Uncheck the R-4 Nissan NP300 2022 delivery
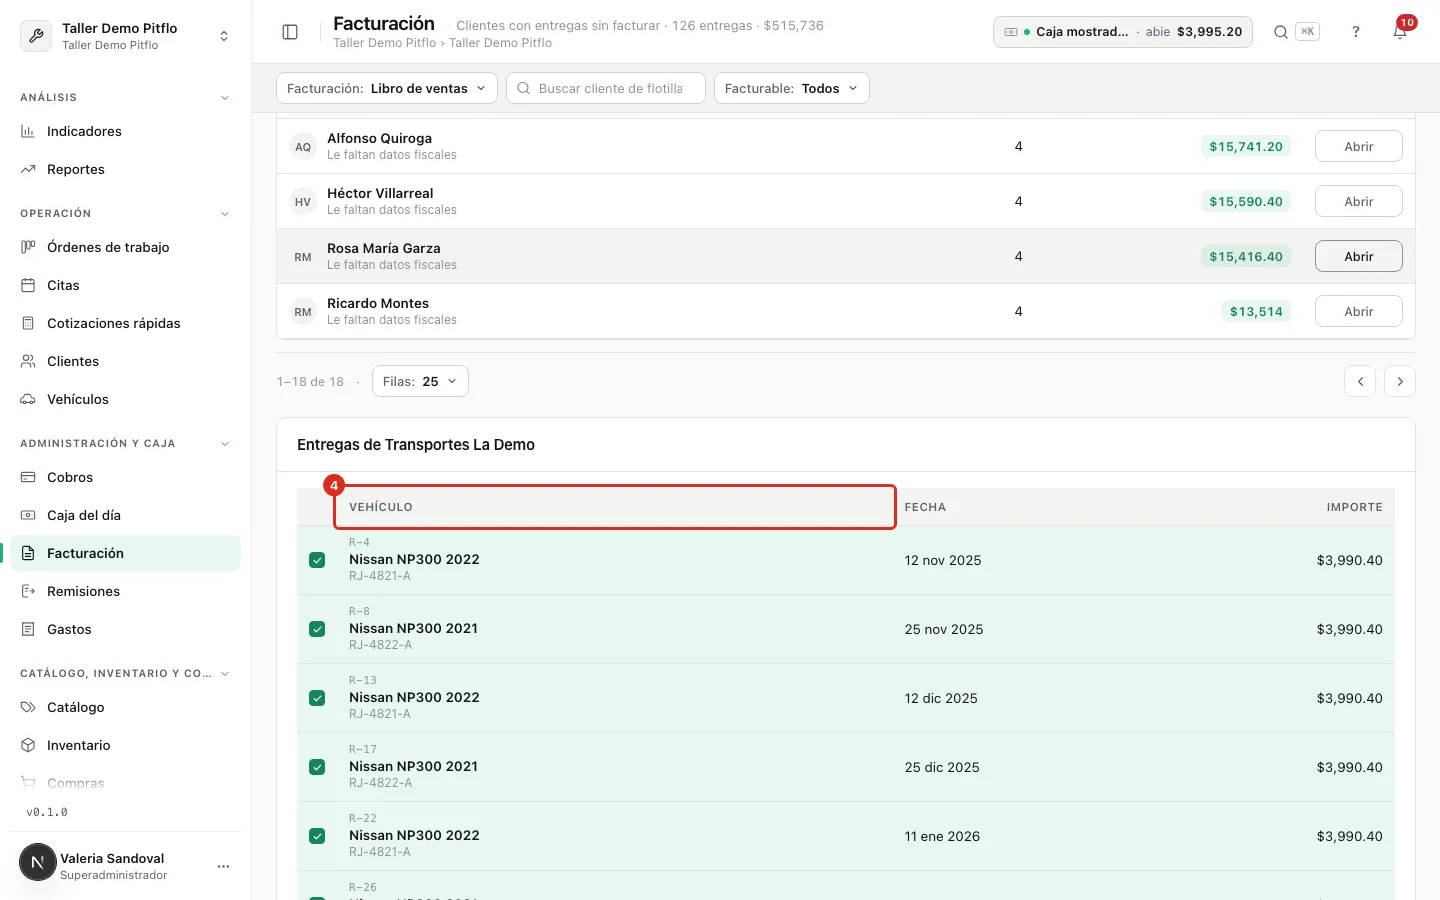This screenshot has height=900, width=1440. pyautogui.click(x=317, y=560)
